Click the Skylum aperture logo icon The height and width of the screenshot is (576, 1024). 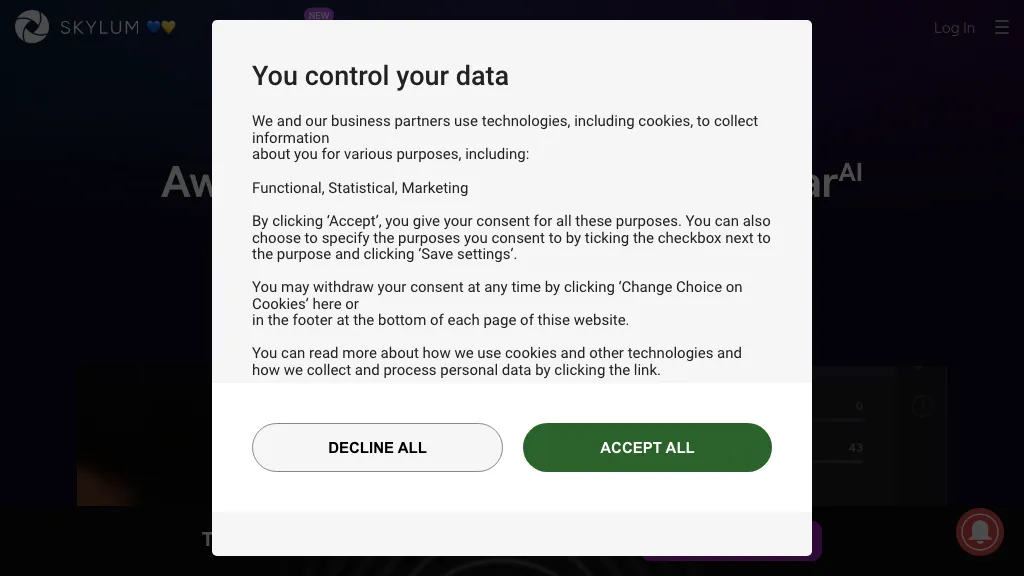point(31,27)
